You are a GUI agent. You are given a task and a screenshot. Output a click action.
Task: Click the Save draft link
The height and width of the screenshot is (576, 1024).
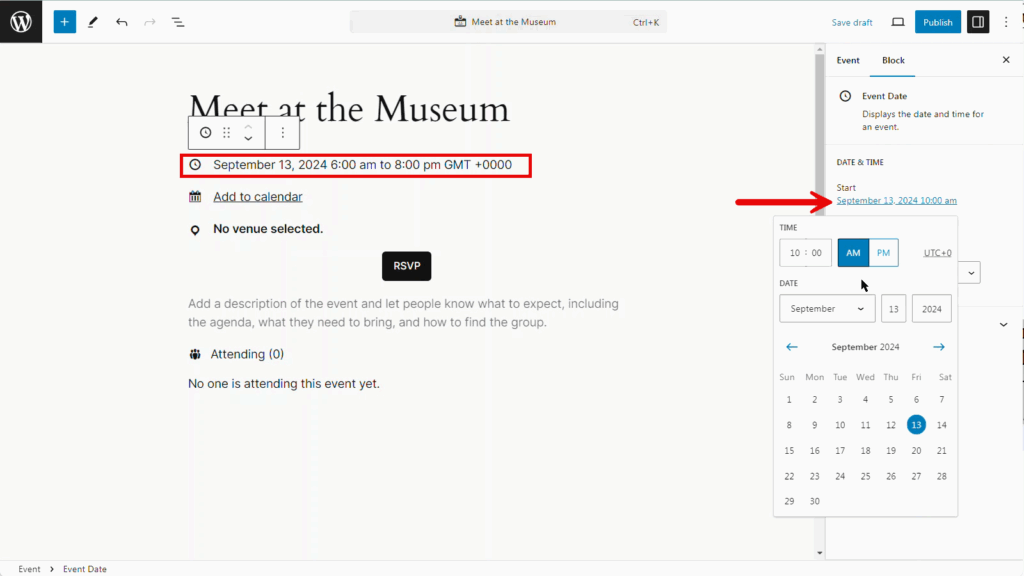tap(852, 22)
